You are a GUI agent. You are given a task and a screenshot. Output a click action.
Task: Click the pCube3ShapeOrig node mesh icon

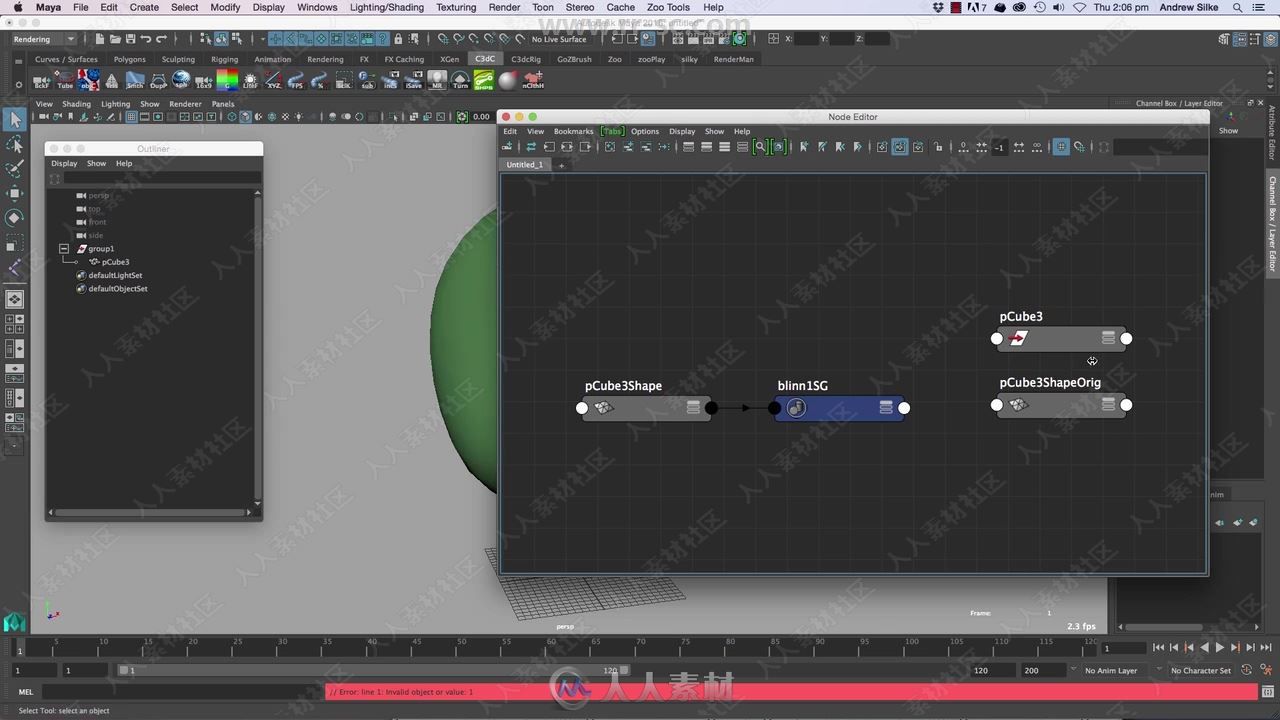click(x=1018, y=405)
